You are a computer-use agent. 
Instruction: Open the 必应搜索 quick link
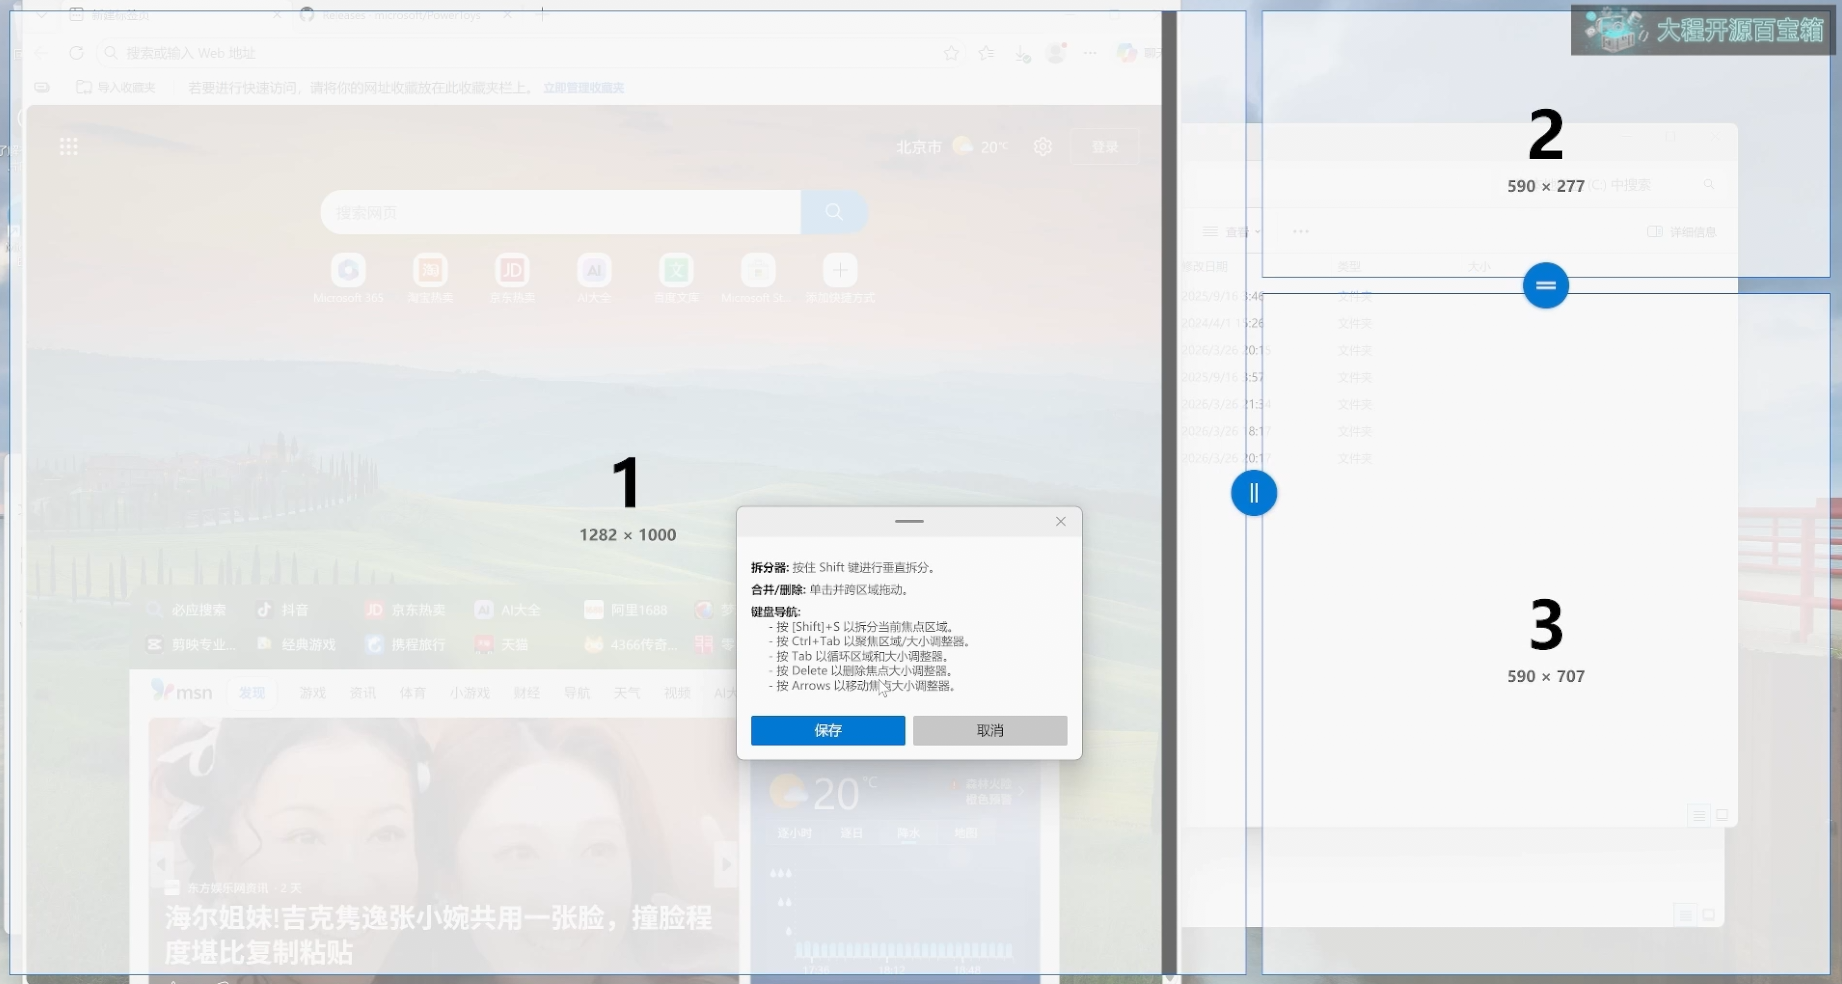point(186,610)
